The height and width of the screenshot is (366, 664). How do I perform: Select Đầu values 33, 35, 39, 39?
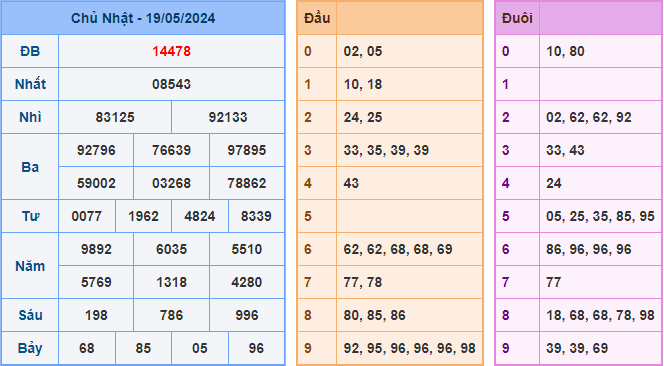click(386, 150)
